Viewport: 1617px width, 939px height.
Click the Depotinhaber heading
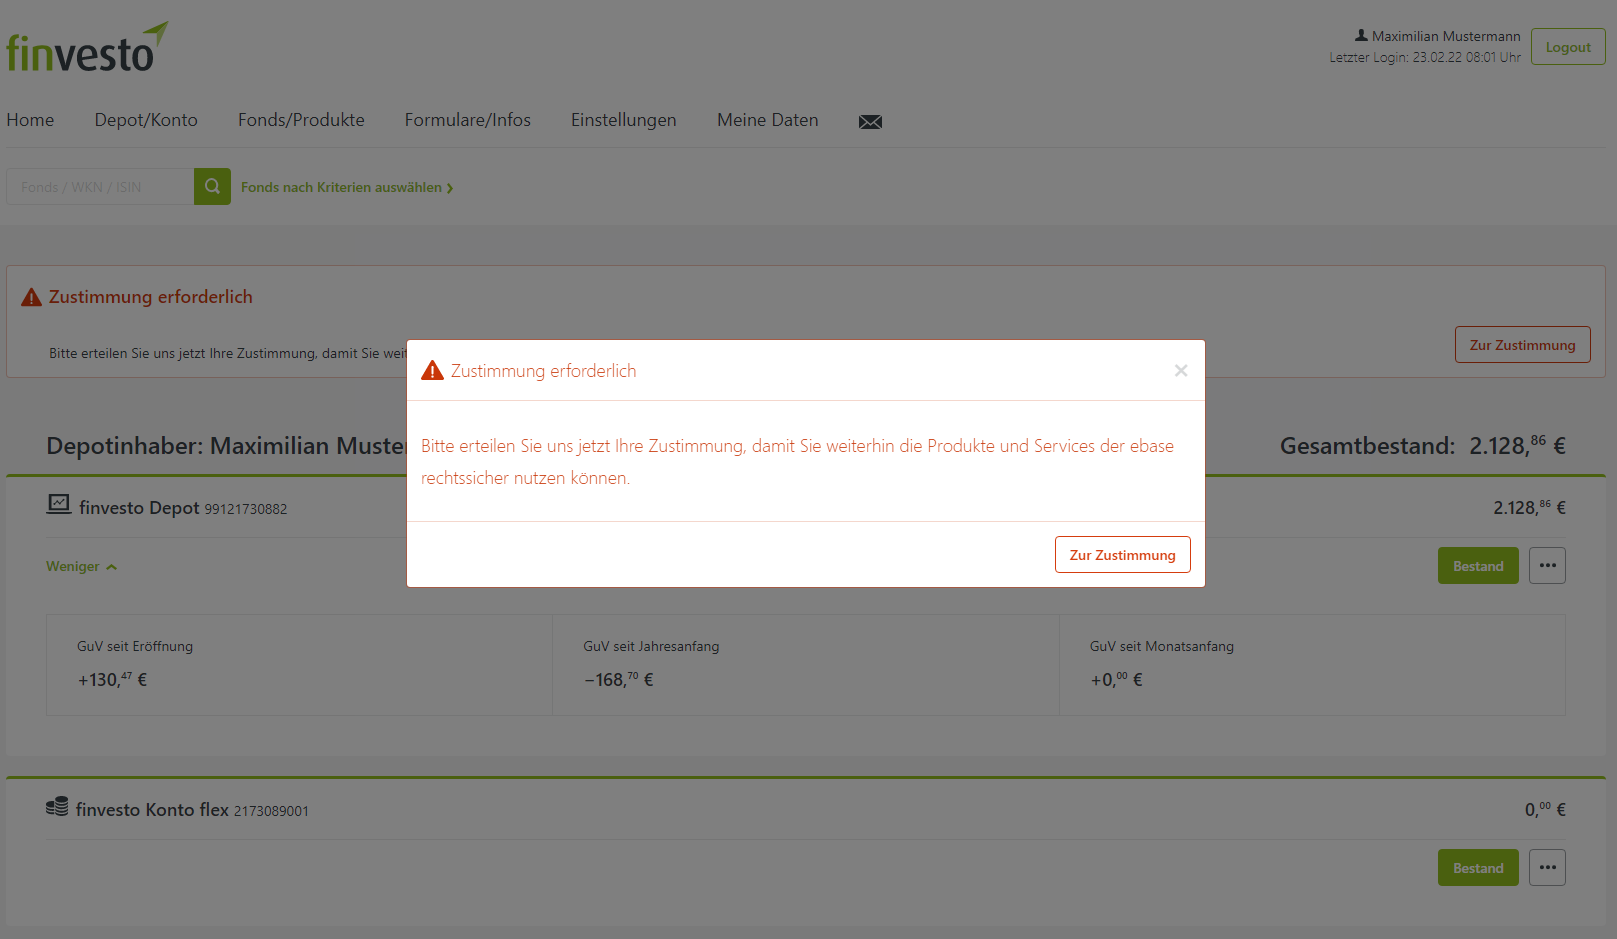click(x=227, y=446)
